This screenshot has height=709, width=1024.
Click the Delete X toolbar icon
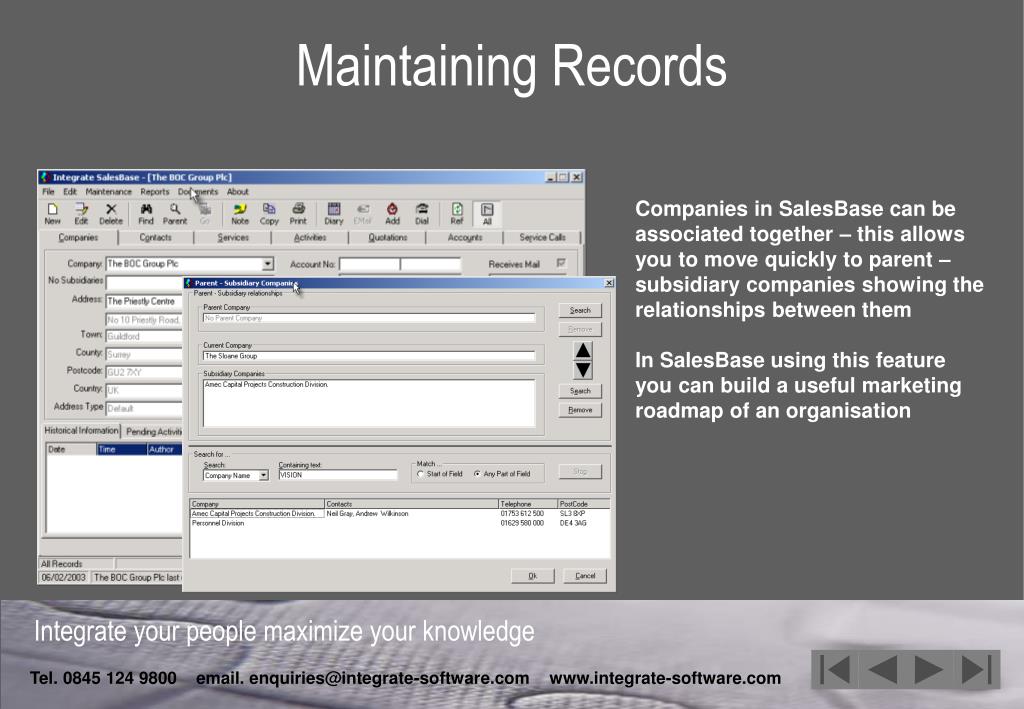[111, 213]
